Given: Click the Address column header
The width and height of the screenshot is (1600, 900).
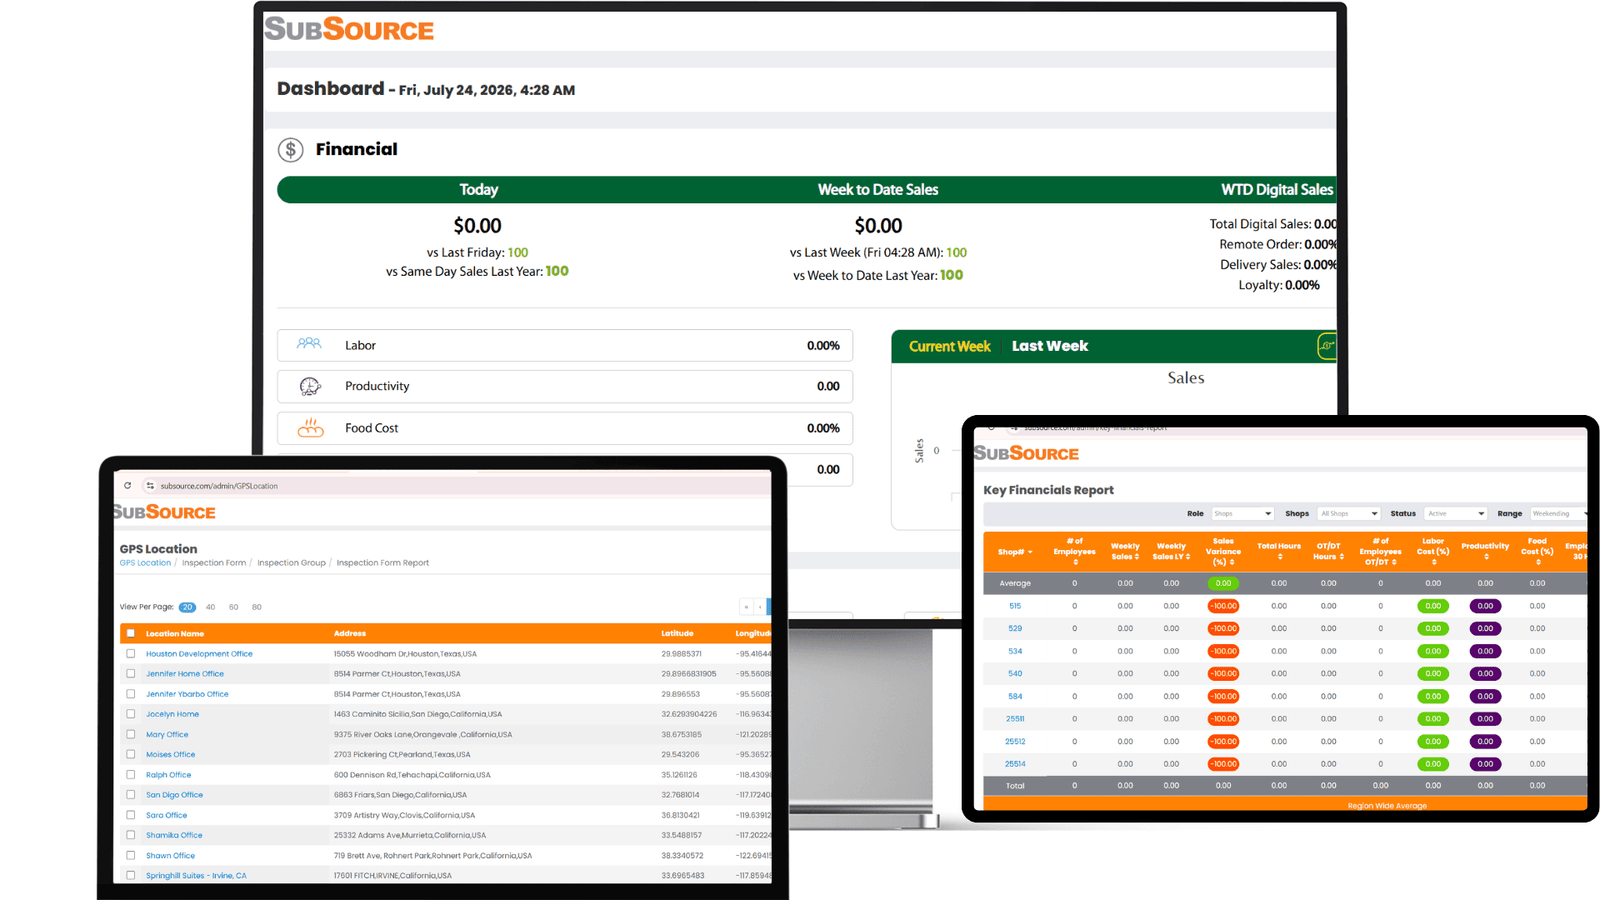Looking at the screenshot, I should click(x=350, y=633).
